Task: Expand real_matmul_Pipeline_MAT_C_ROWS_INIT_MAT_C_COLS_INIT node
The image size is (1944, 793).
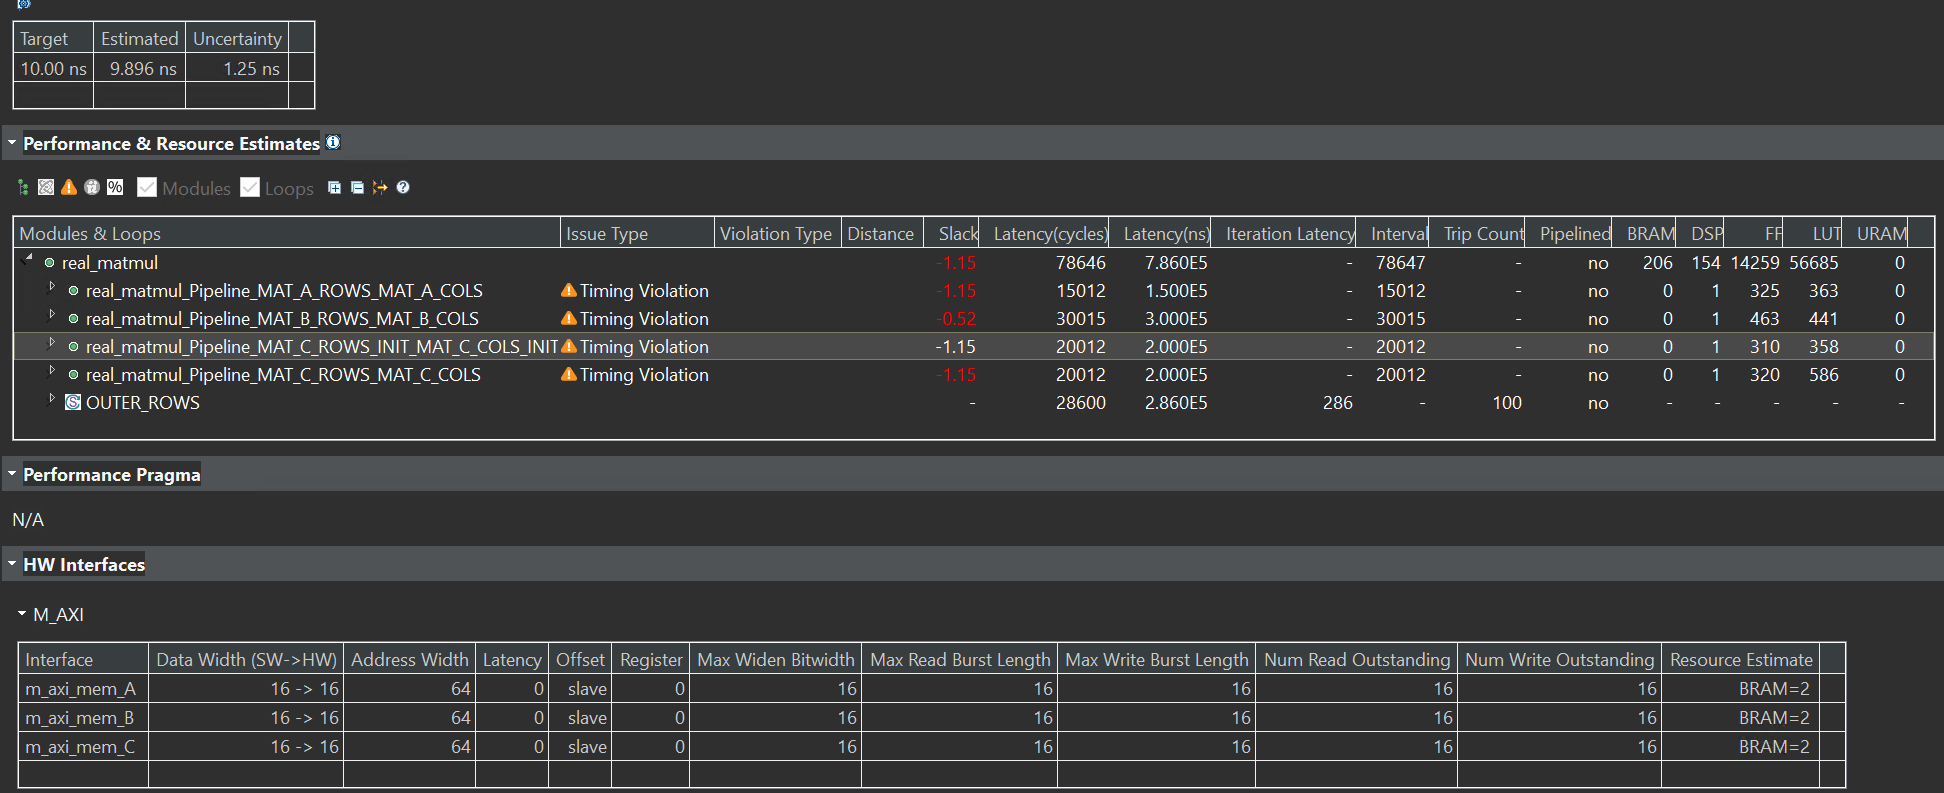Action: coord(52,343)
